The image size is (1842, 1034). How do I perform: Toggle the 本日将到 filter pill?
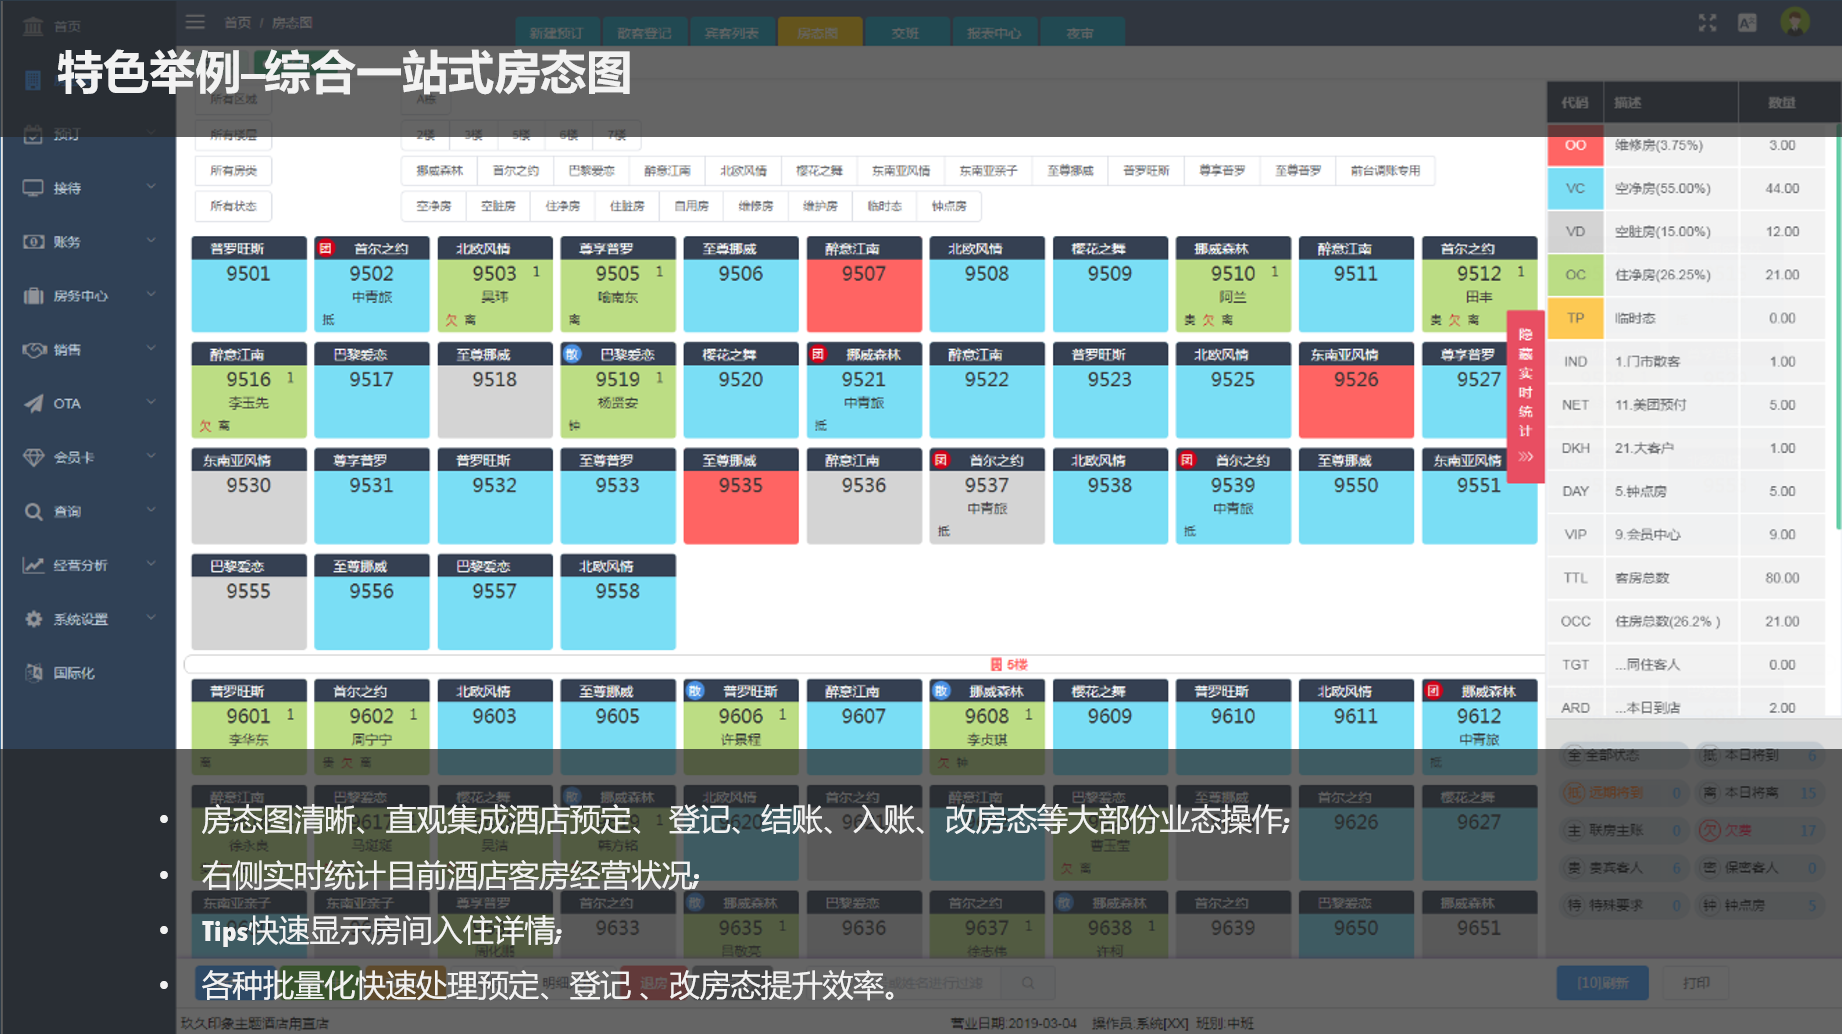1760,756
